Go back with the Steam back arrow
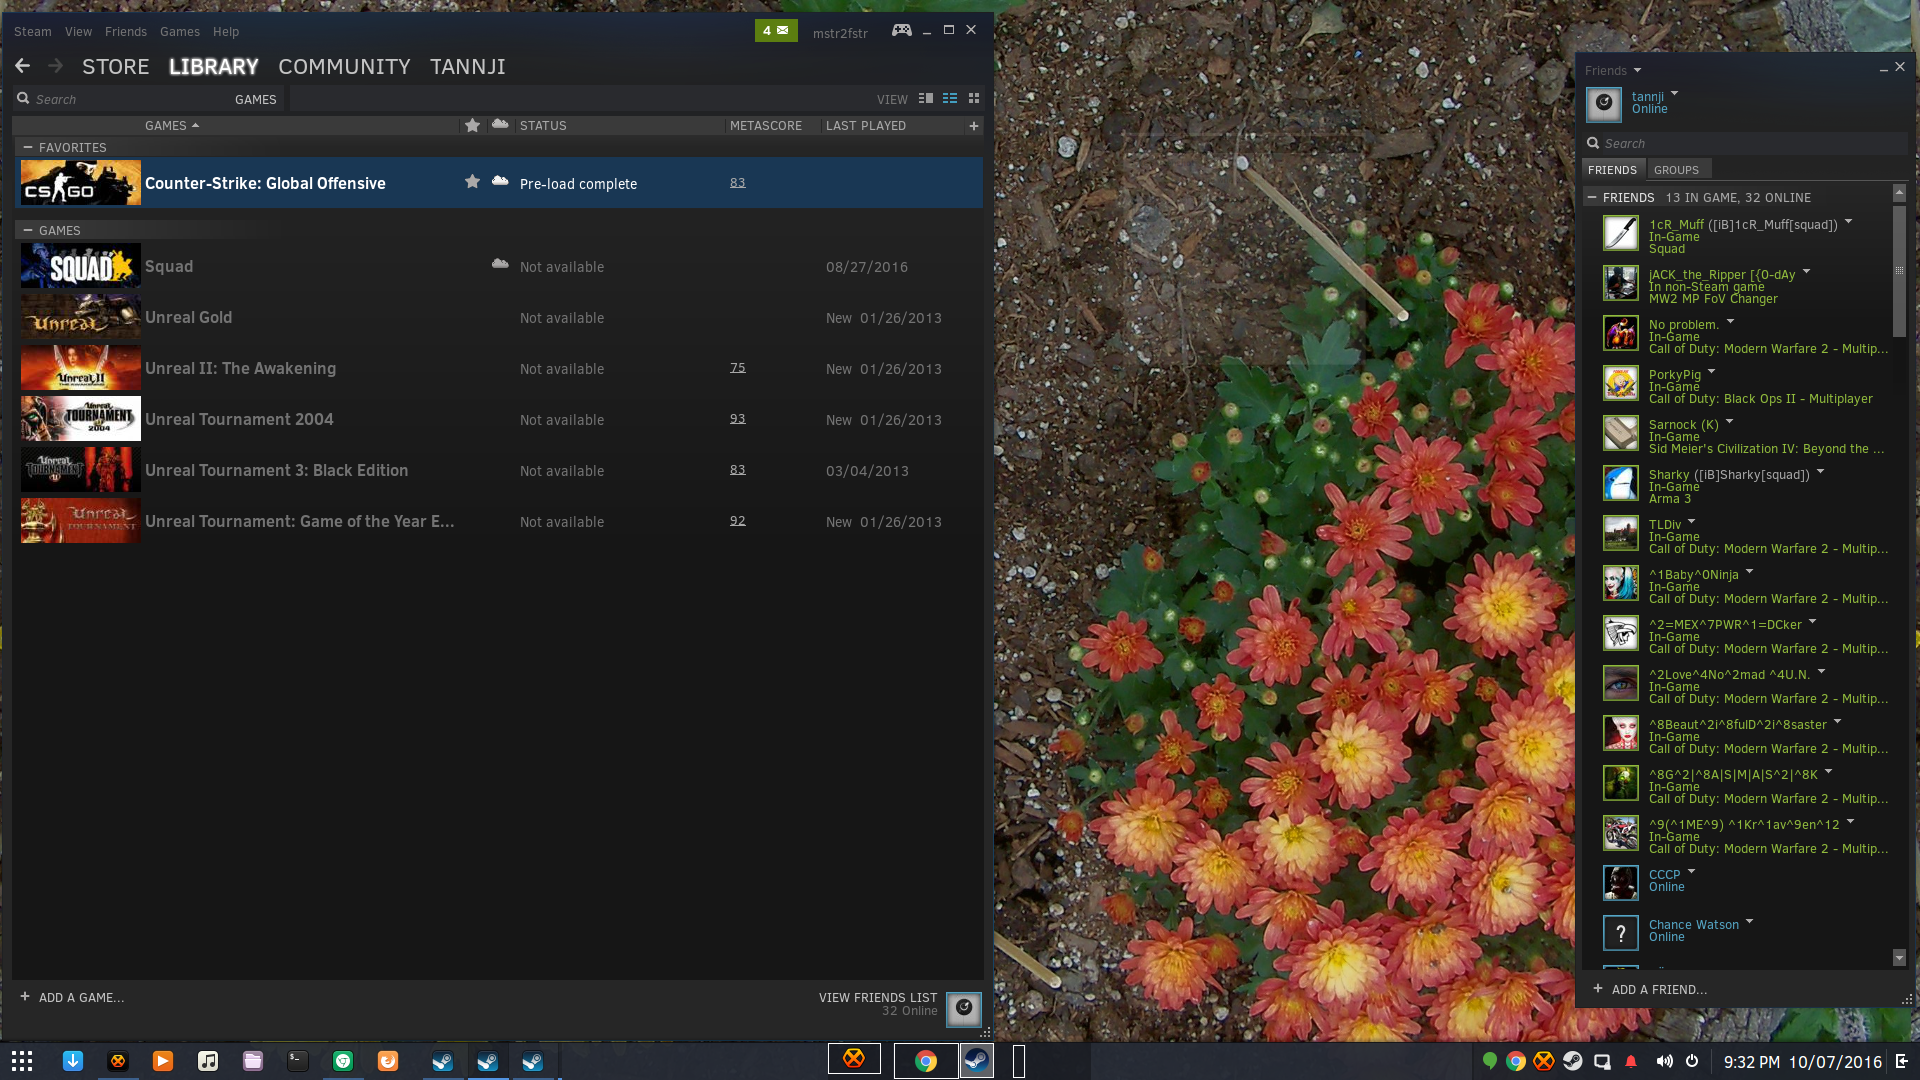 [22, 66]
